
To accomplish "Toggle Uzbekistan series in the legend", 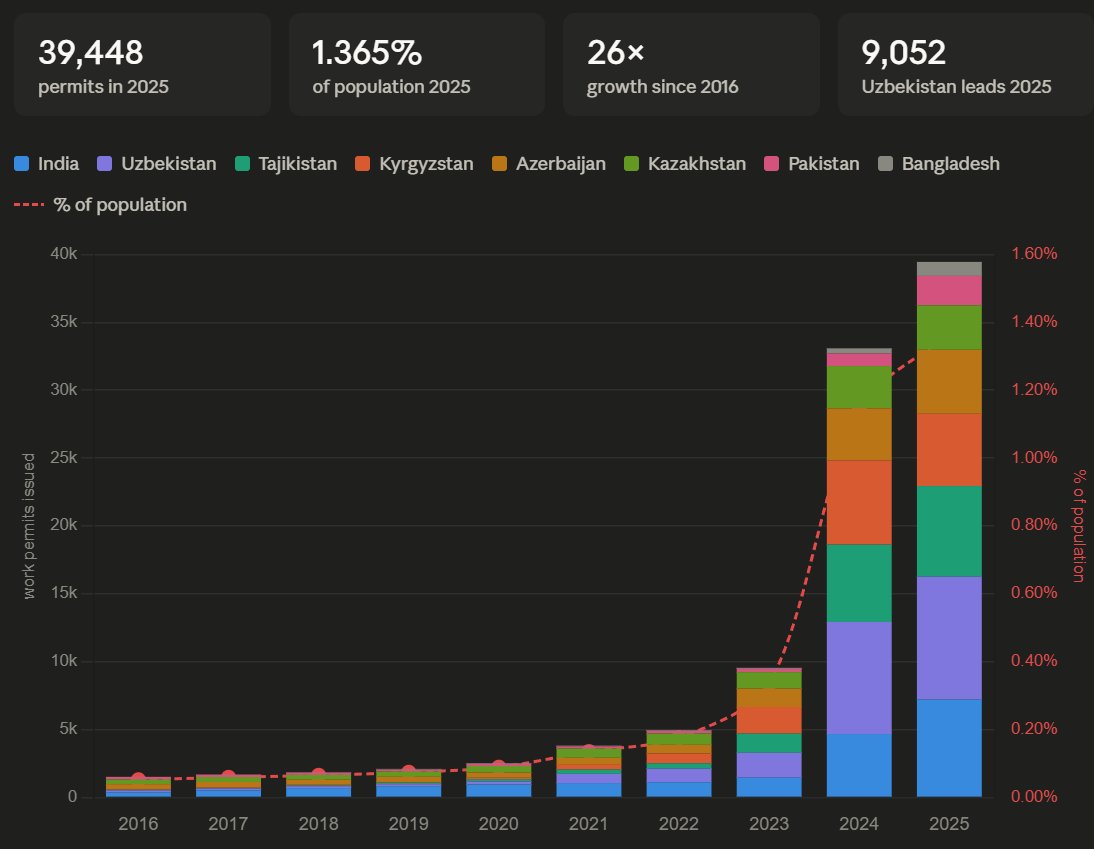I will point(156,164).
